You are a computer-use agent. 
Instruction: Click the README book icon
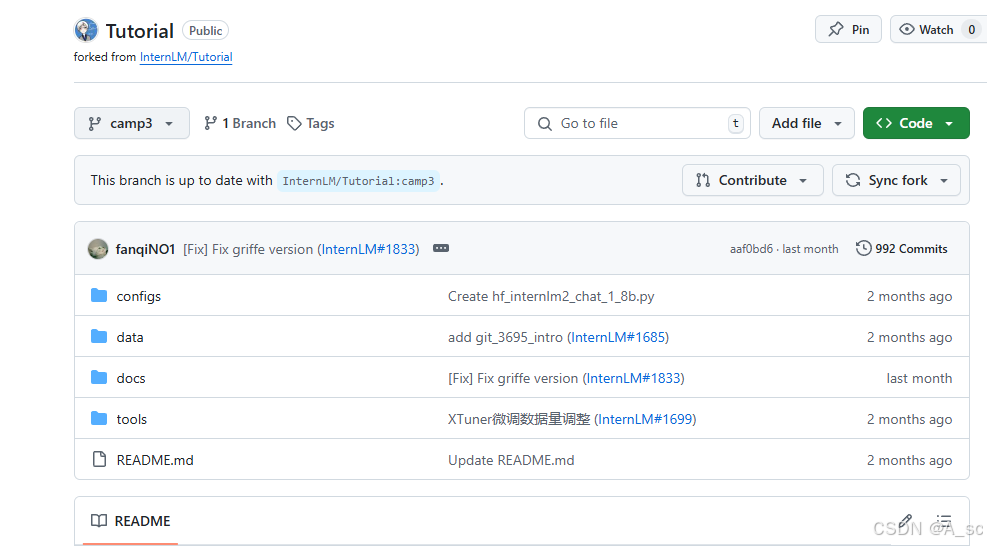pyautogui.click(x=99, y=521)
